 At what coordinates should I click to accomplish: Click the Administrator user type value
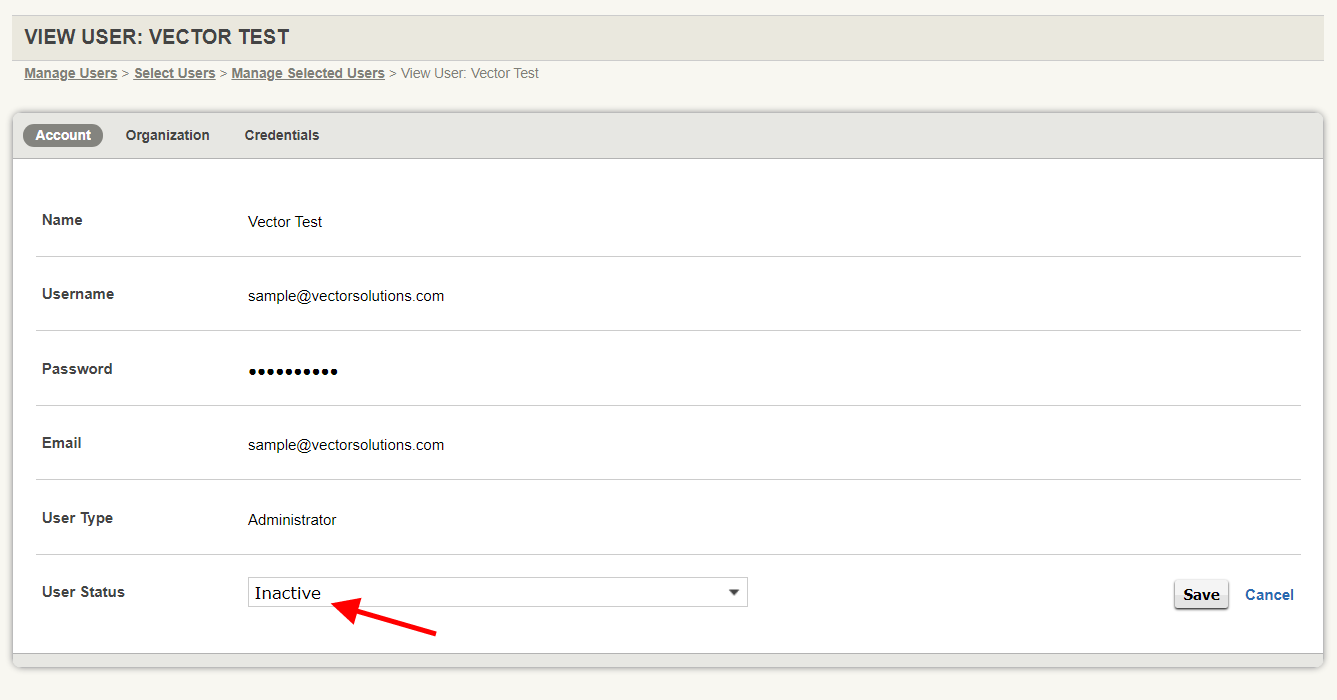pos(292,519)
